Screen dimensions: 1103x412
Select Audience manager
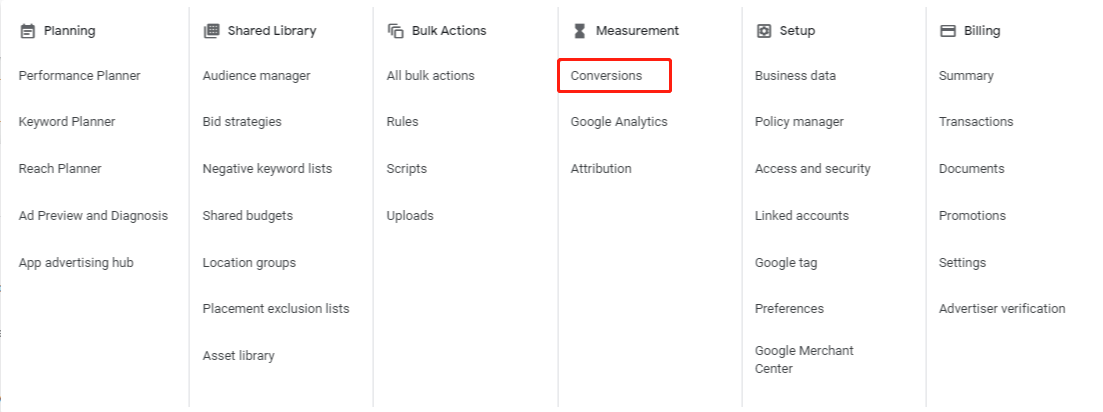pos(256,76)
